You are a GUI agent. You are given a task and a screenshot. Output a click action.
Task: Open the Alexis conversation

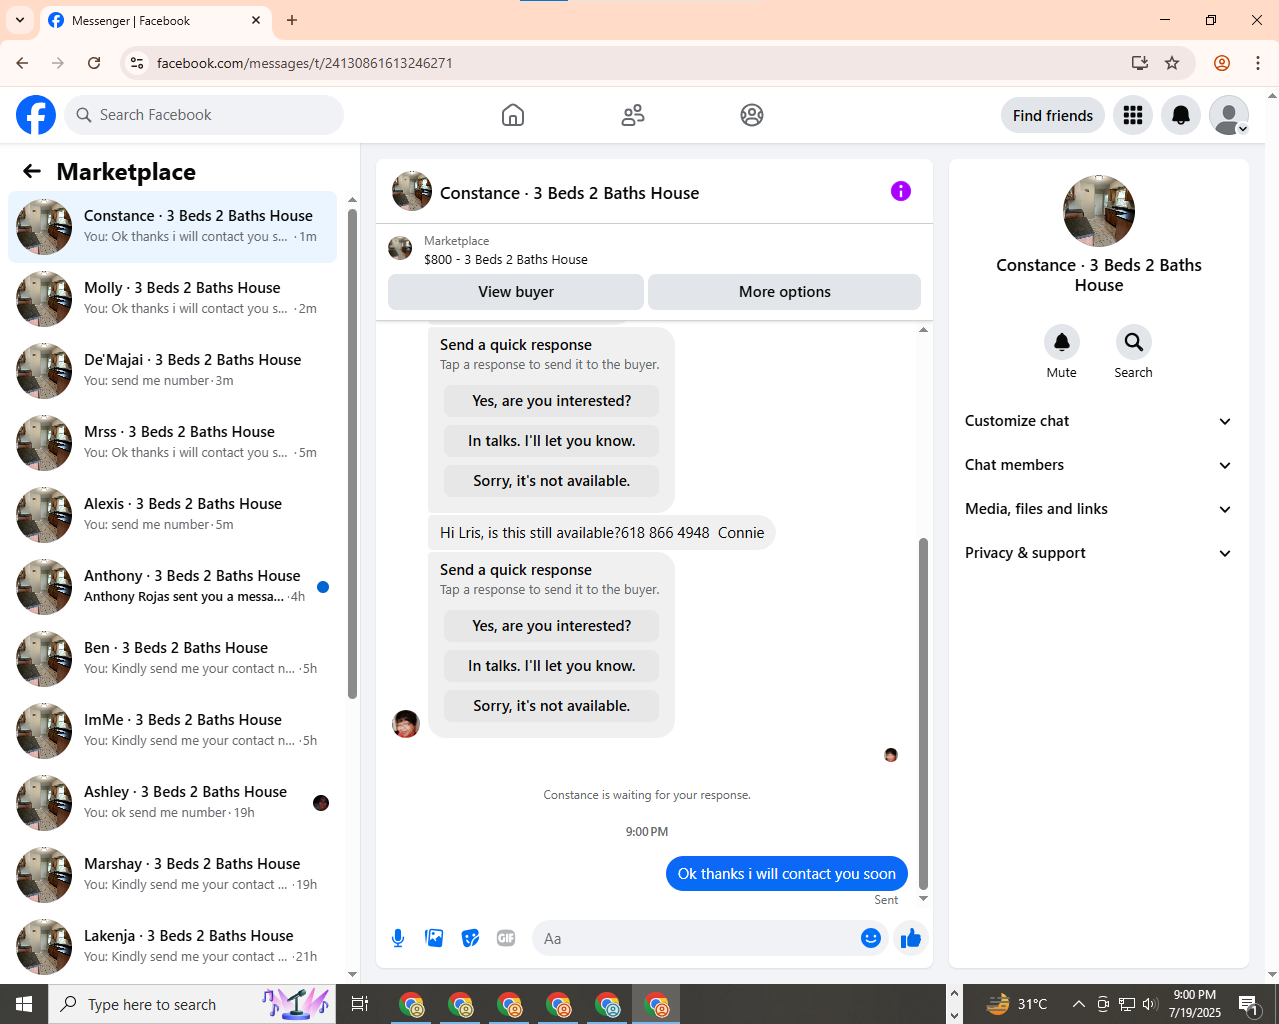click(172, 515)
